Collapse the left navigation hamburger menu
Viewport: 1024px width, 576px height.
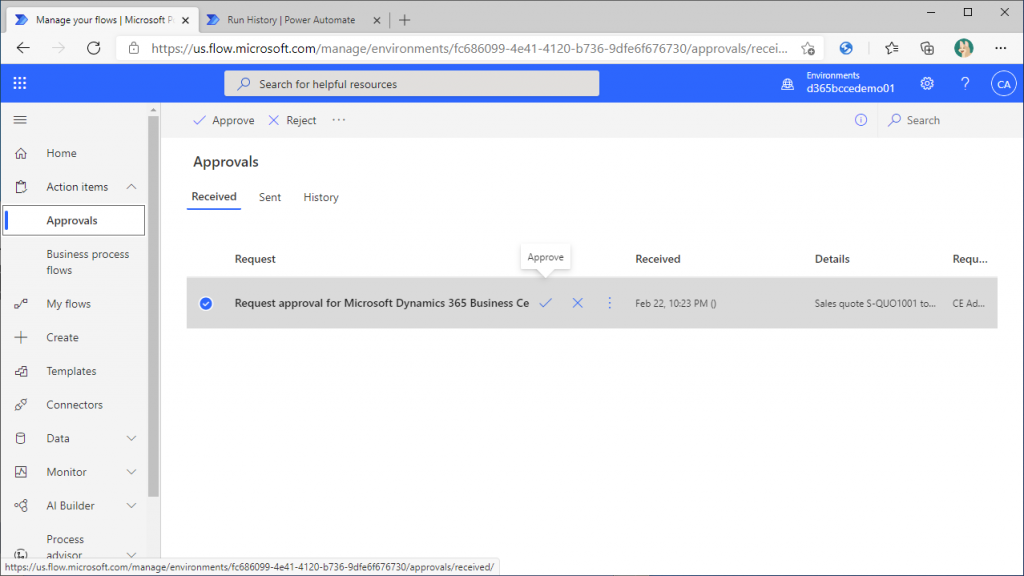tap(20, 120)
